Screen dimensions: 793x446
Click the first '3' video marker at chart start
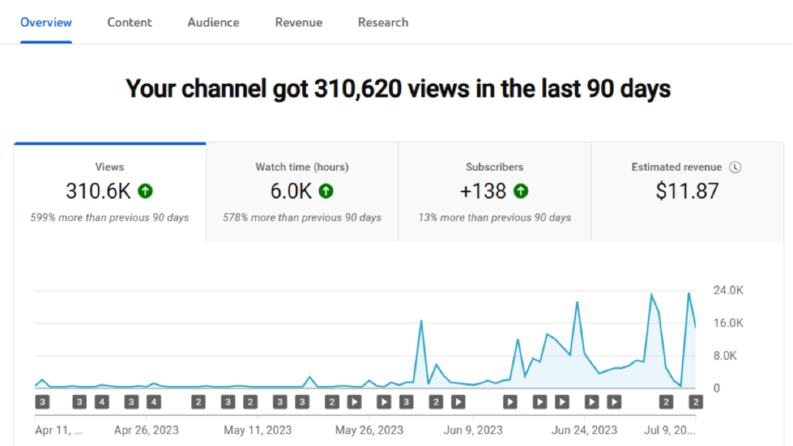(42, 402)
